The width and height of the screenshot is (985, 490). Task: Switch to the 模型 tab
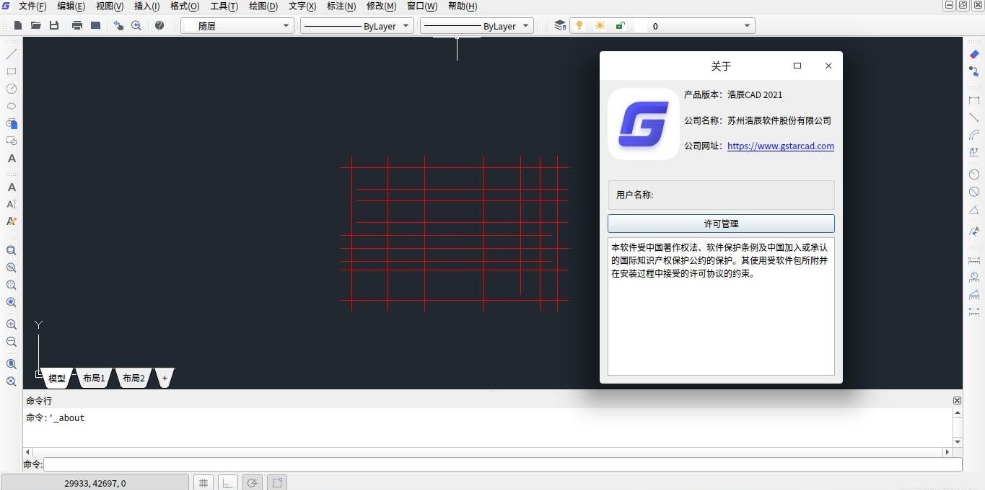[x=57, y=378]
